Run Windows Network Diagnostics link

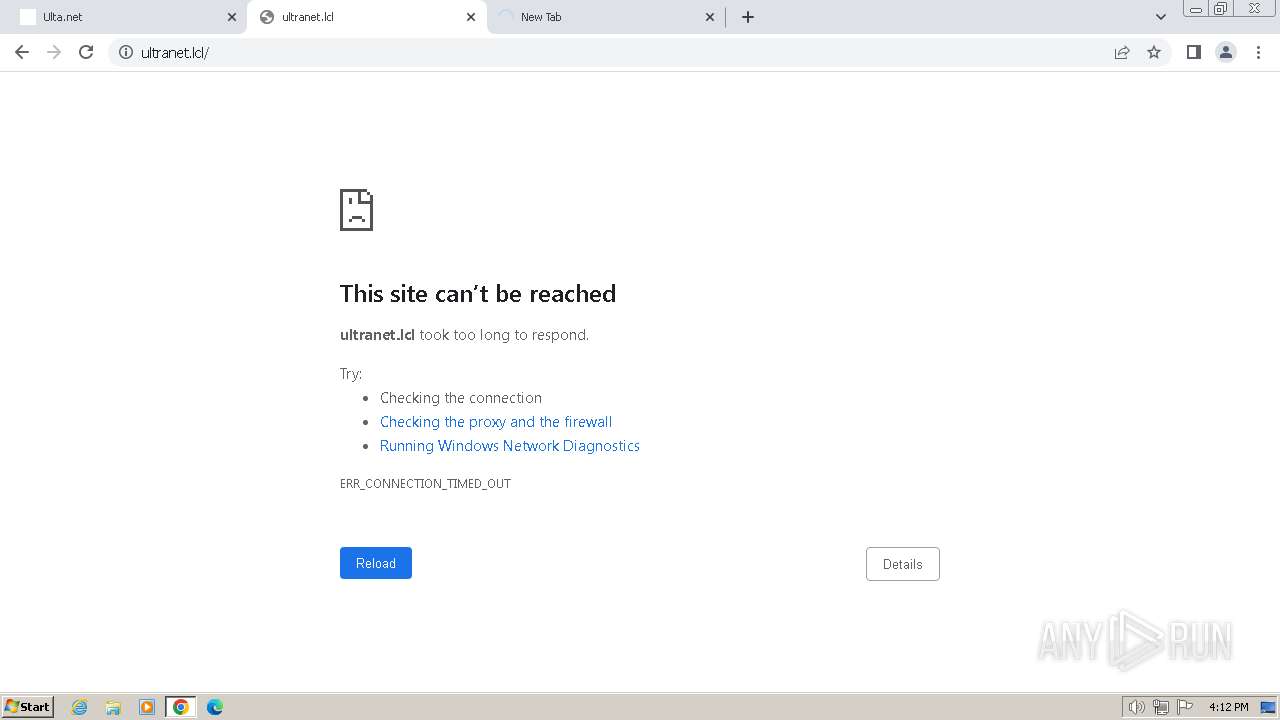click(510, 446)
